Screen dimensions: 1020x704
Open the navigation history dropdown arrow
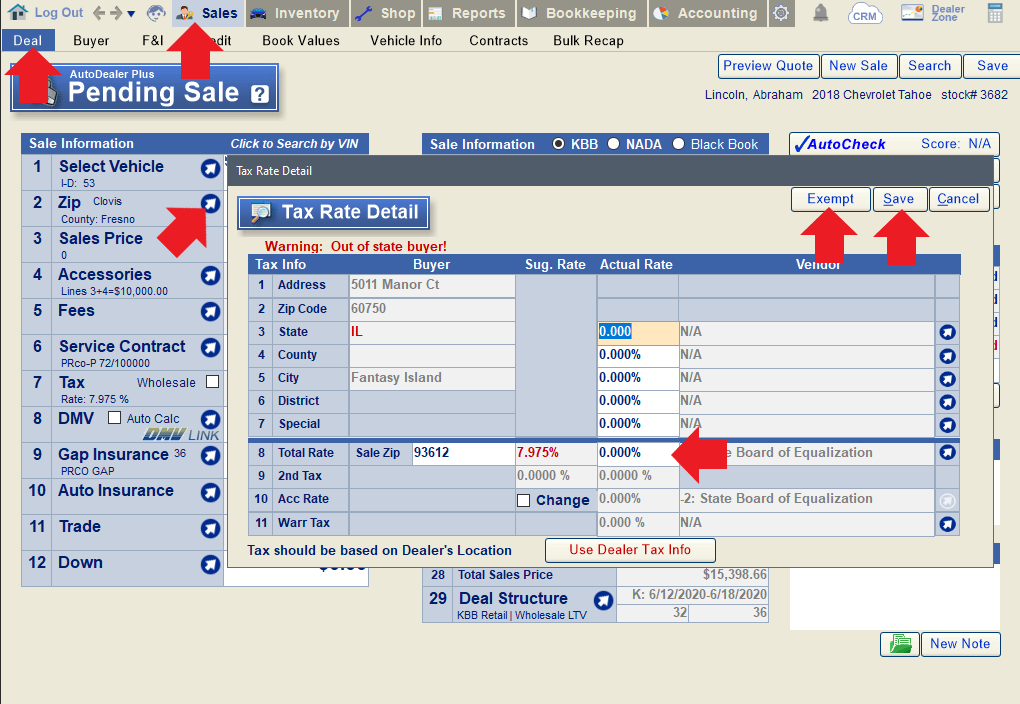131,14
